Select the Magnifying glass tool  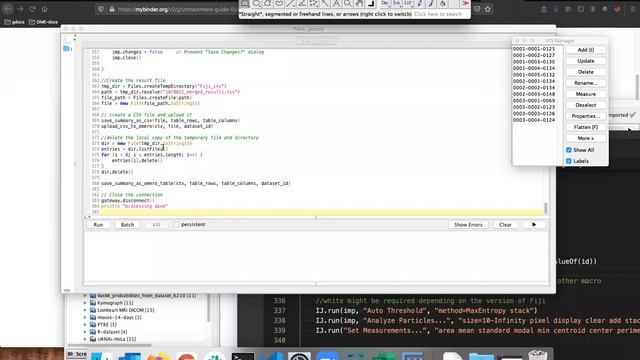pyautogui.click(x=348, y=4)
